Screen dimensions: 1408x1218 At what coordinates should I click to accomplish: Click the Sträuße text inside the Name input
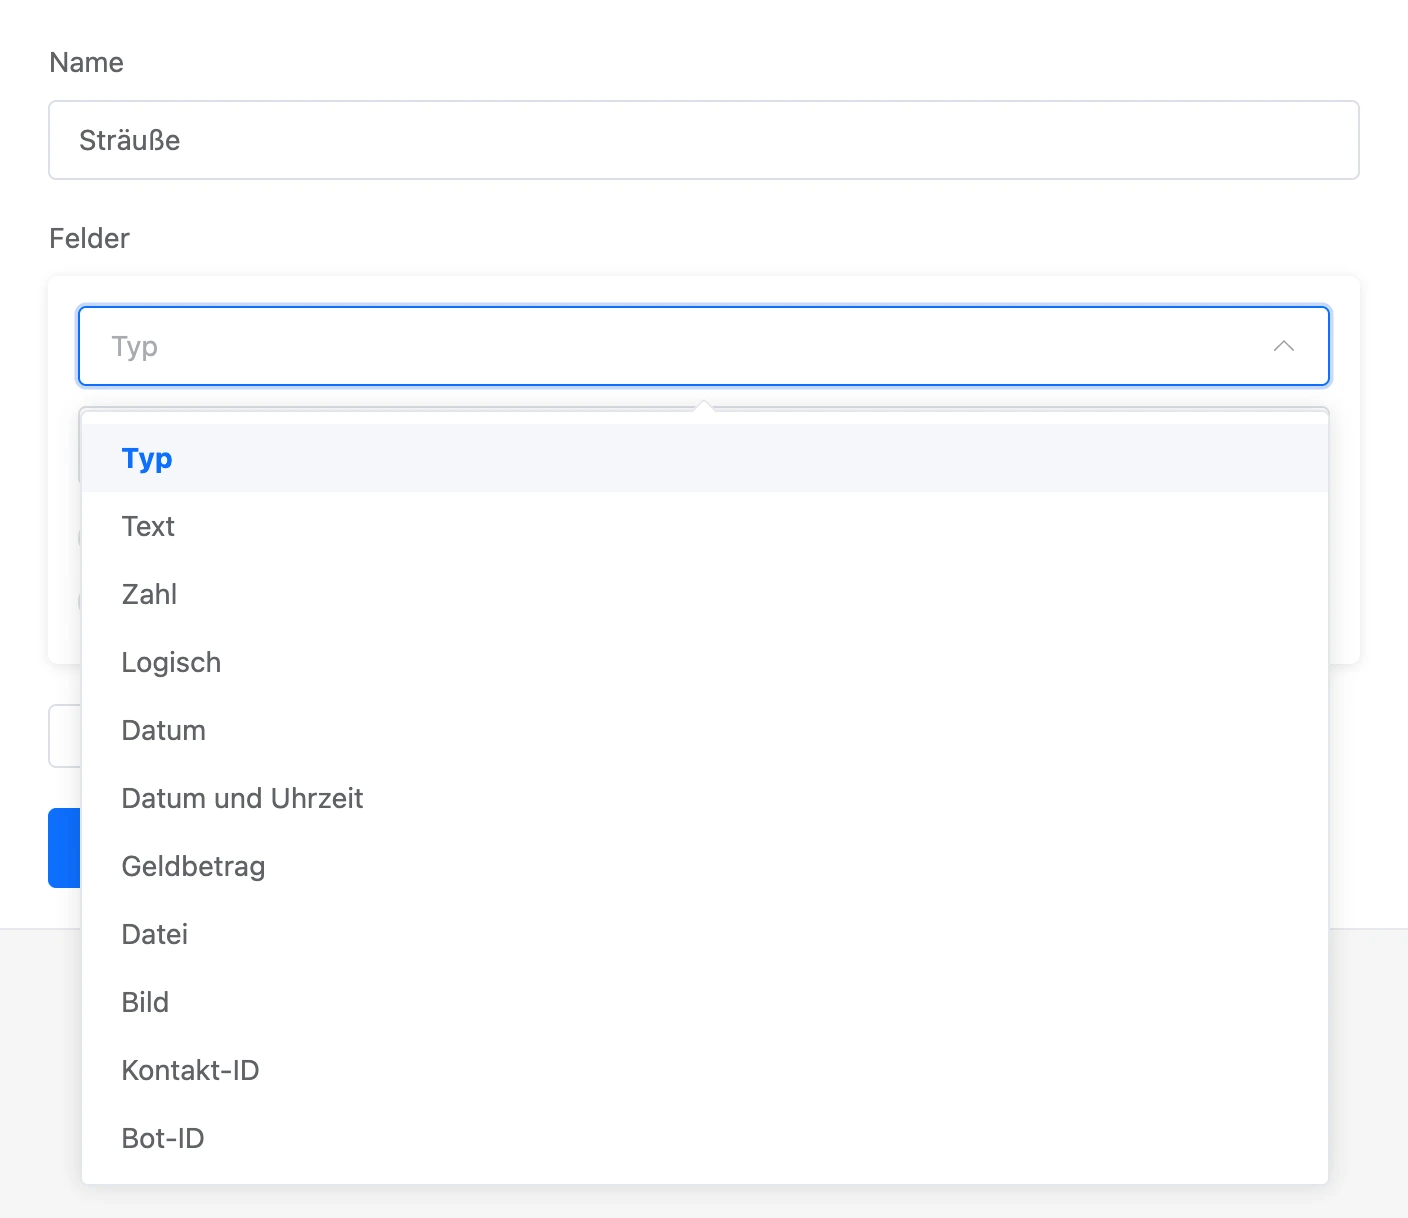pyautogui.click(x=130, y=140)
